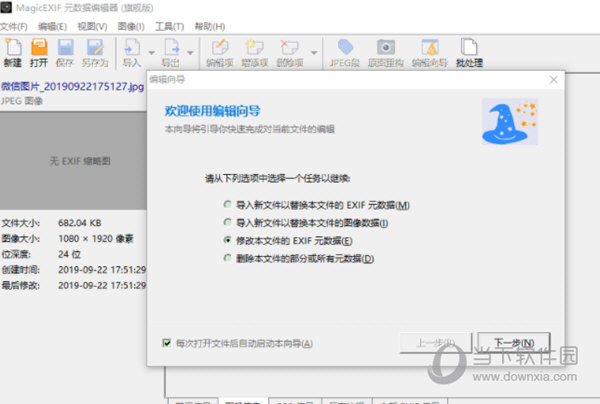This screenshot has width=600, height=404.
Task: Click the 另存为 (Save As) toolbar icon
Action: (x=95, y=47)
